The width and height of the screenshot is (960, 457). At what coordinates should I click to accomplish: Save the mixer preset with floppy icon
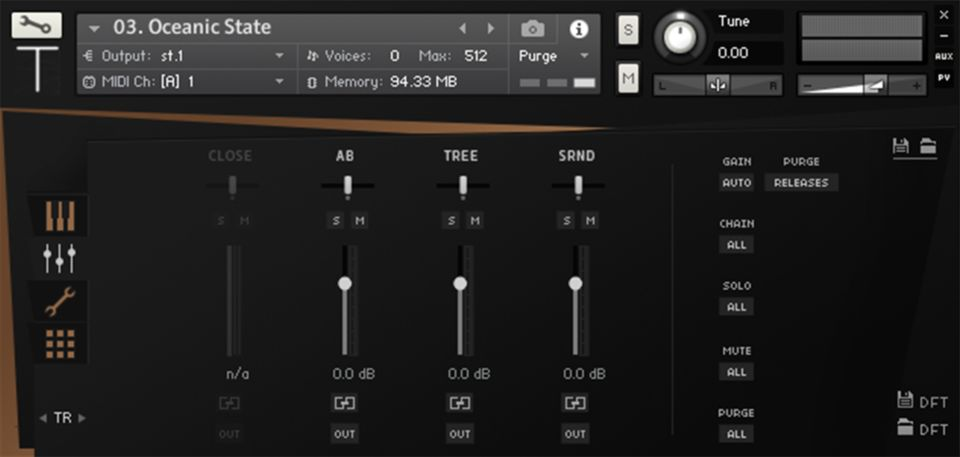[x=901, y=146]
